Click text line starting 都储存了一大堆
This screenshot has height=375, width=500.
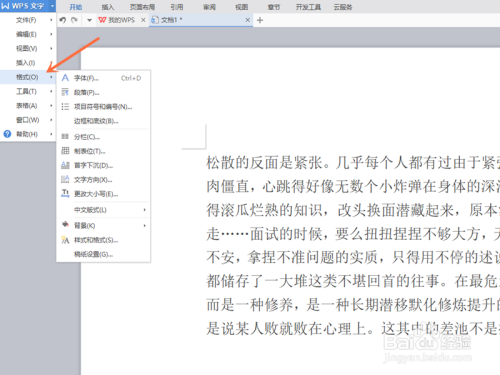point(353,281)
